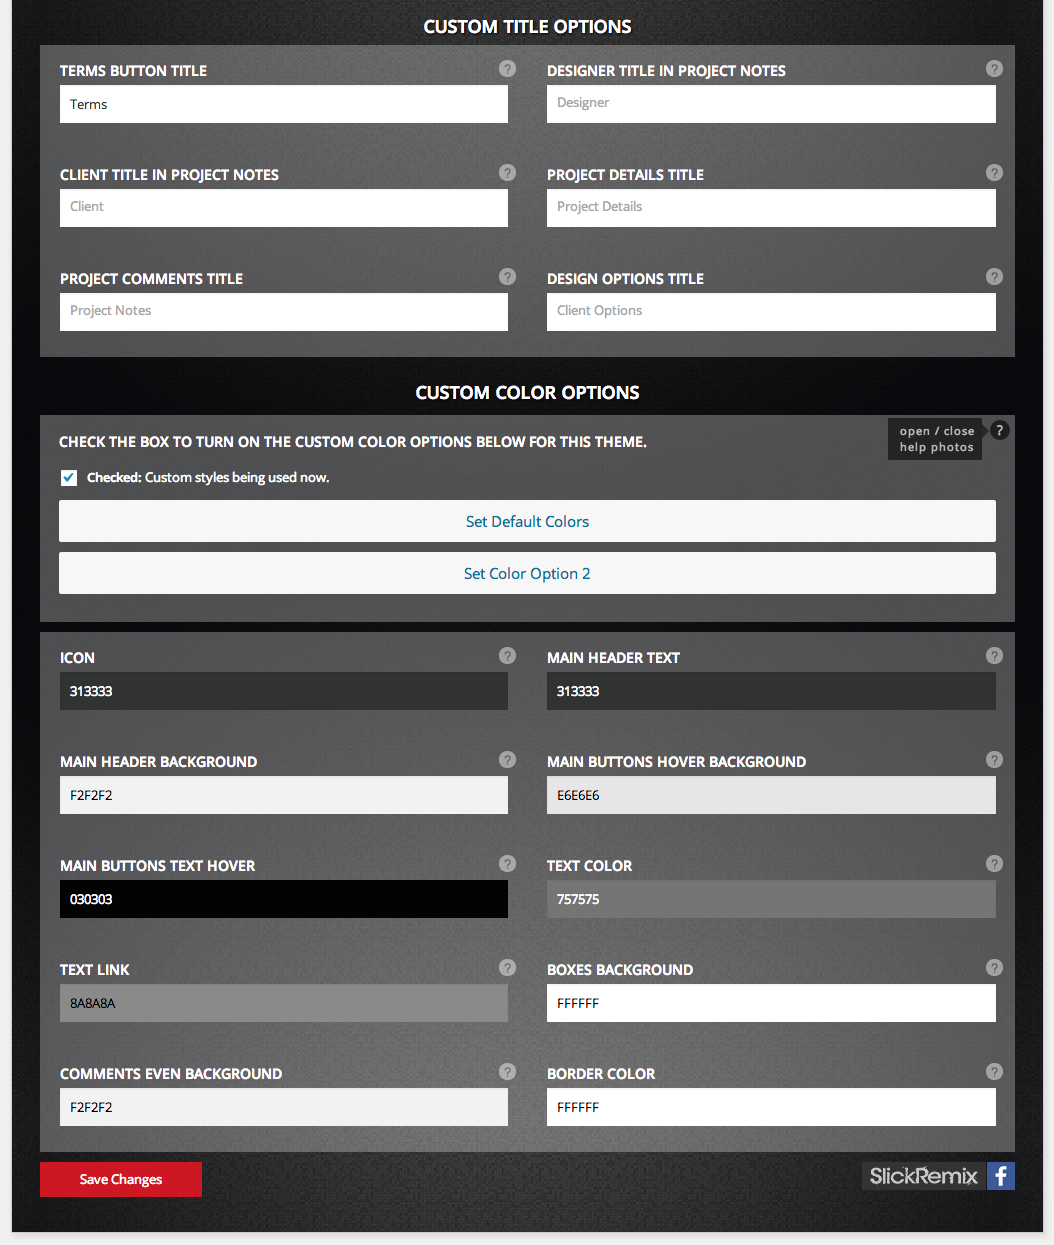Select the Icon color field 313333
Screen dimensions: 1054x1245
(x=284, y=691)
